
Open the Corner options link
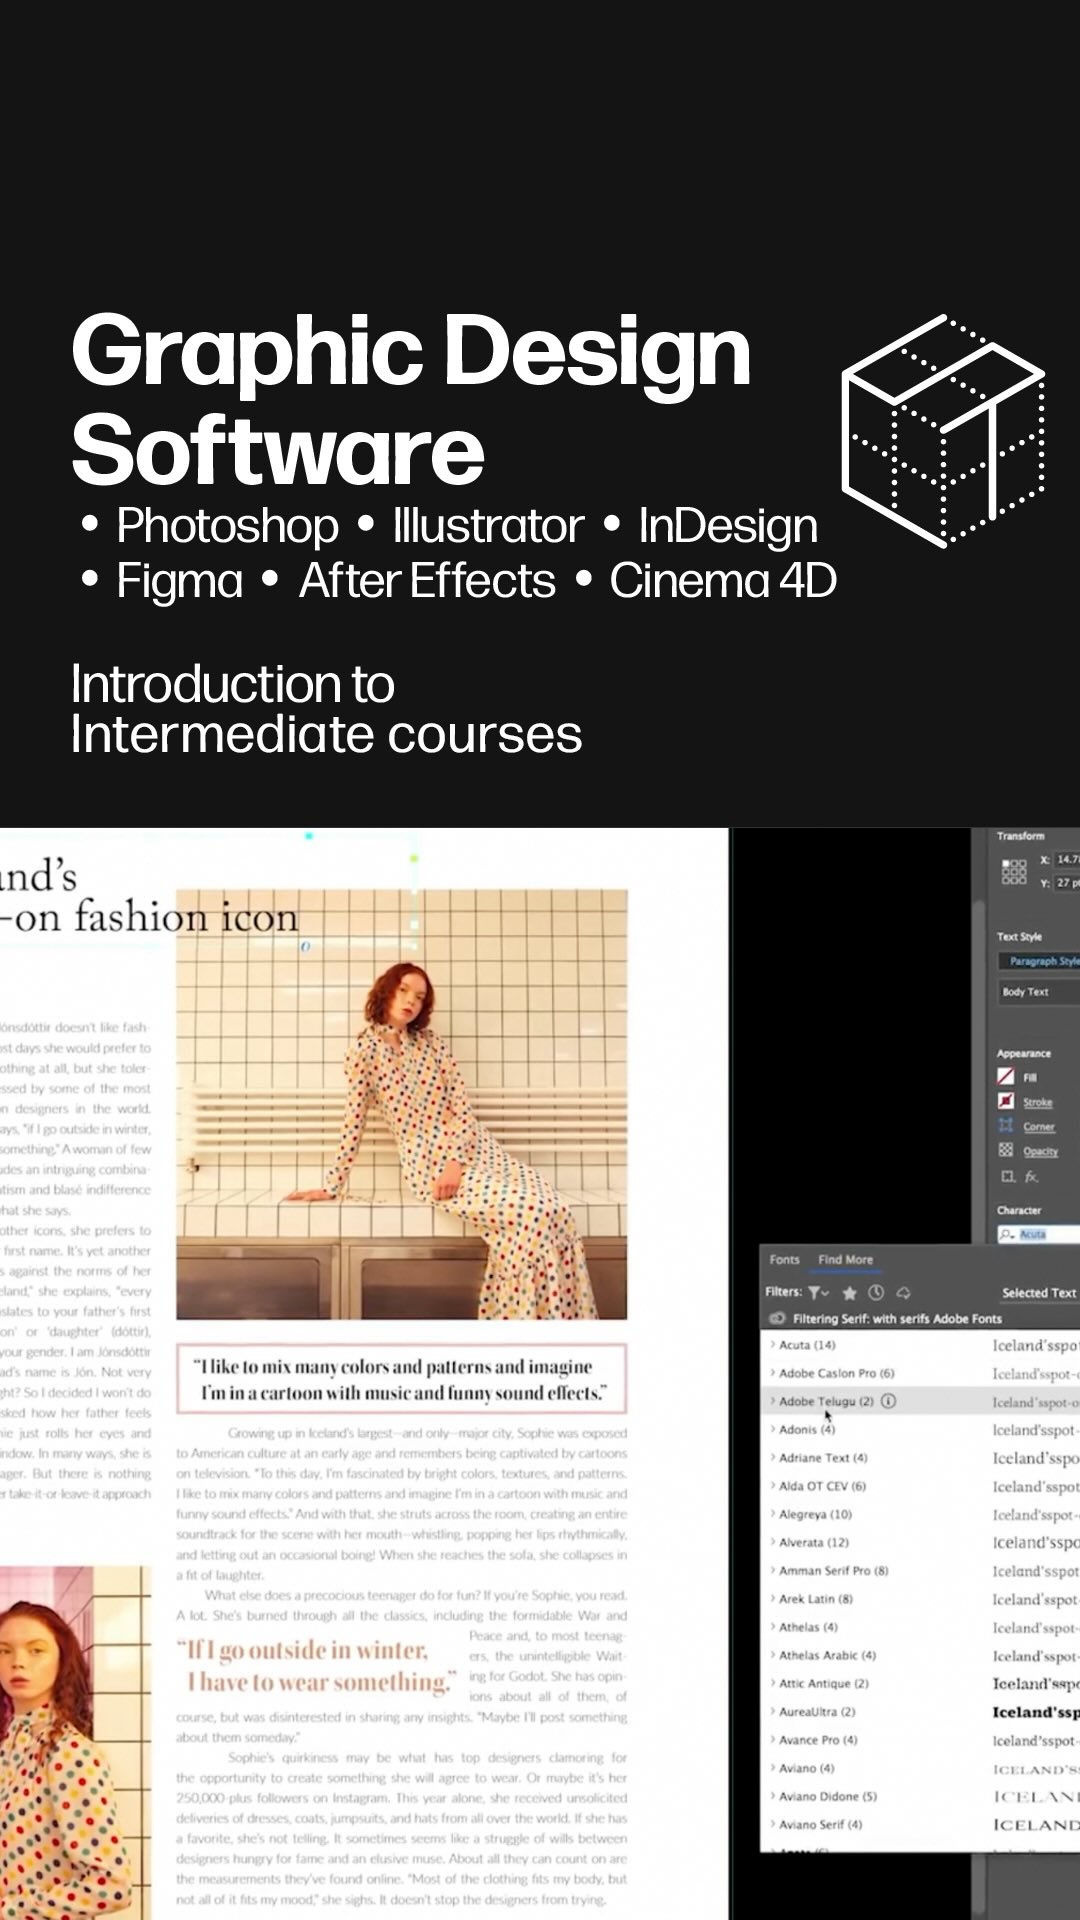tap(1038, 1126)
